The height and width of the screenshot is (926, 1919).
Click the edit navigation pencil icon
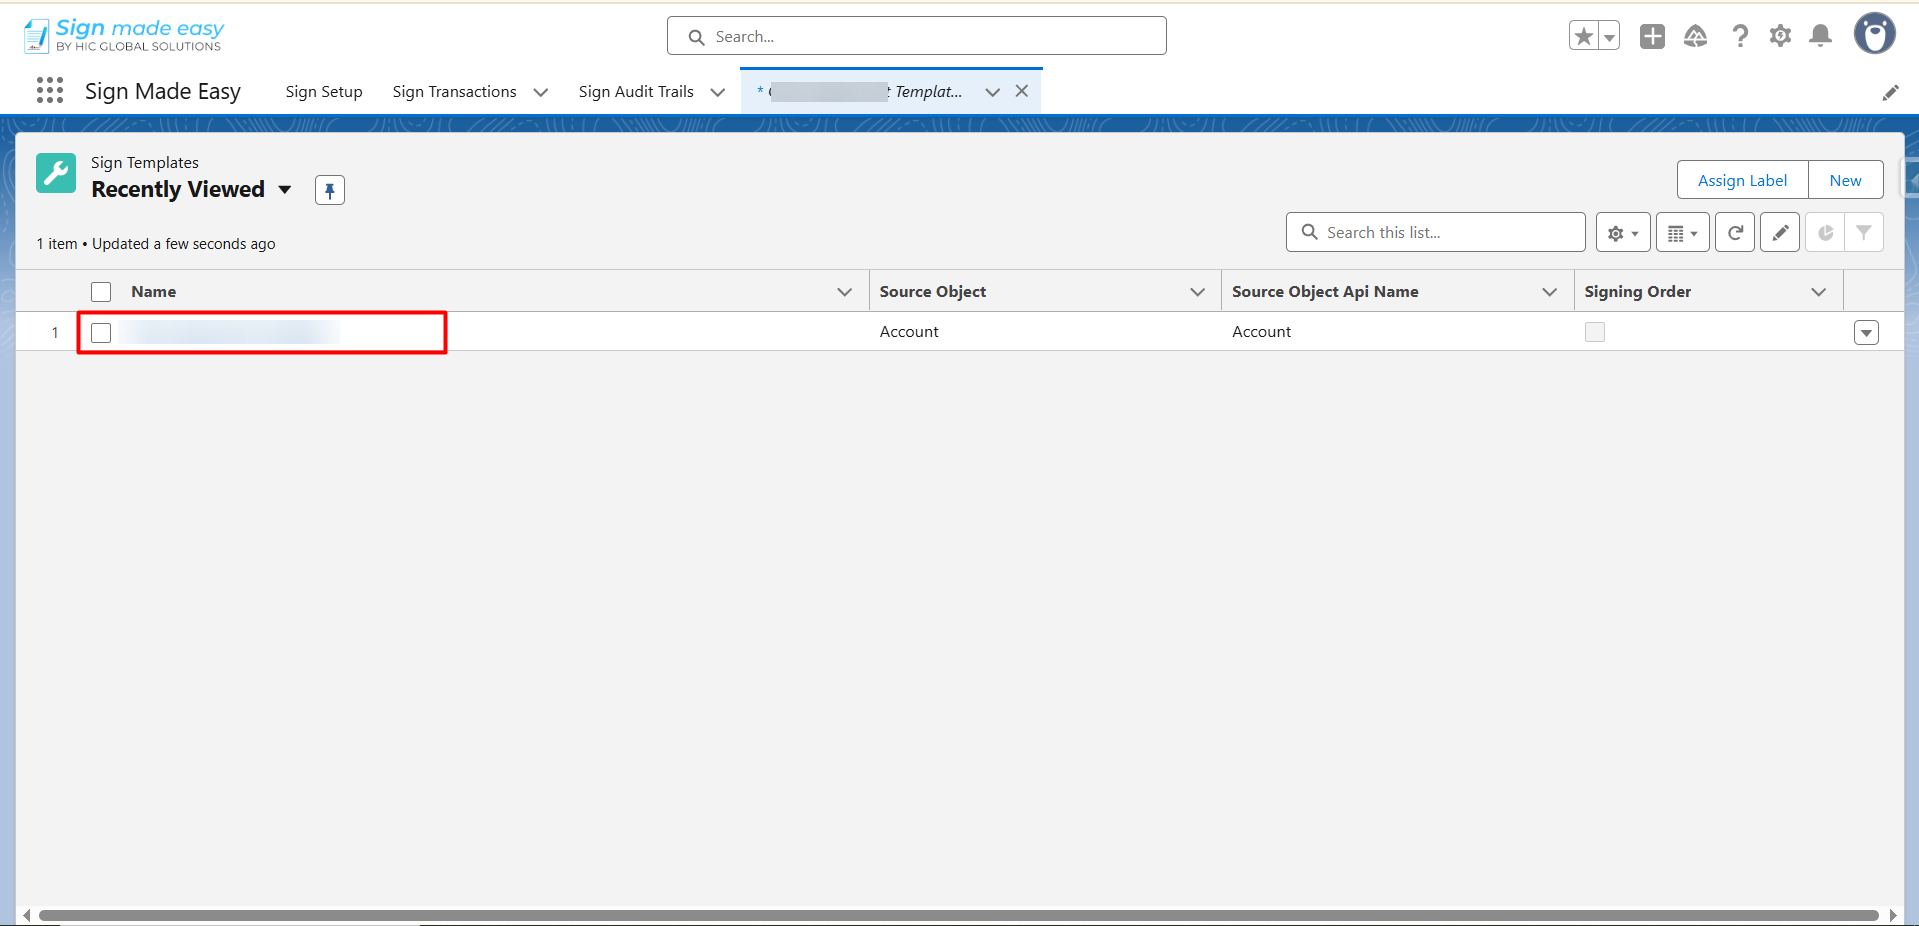1890,92
